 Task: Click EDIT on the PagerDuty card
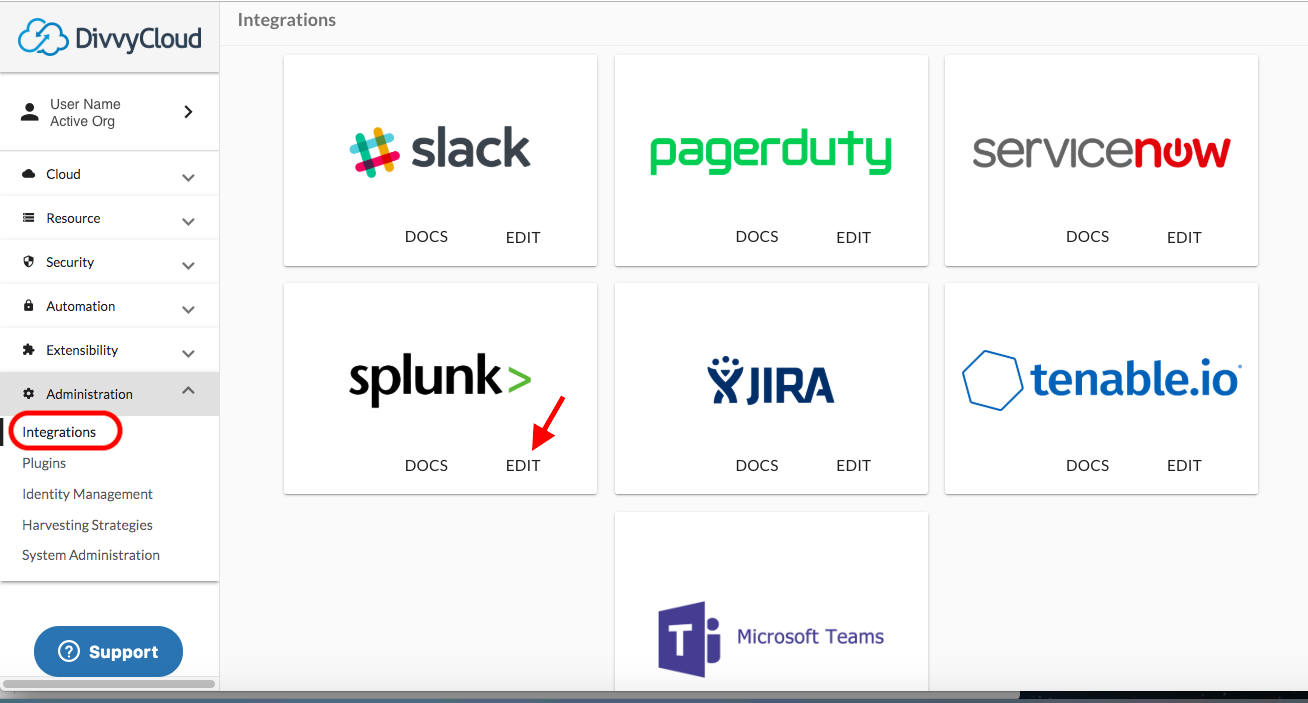click(x=854, y=238)
